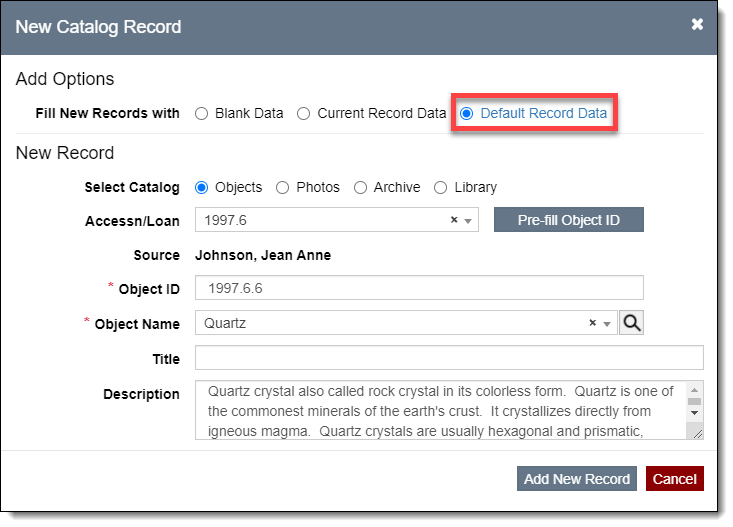Clear the Quartz Object Name with the x

pos(593,323)
